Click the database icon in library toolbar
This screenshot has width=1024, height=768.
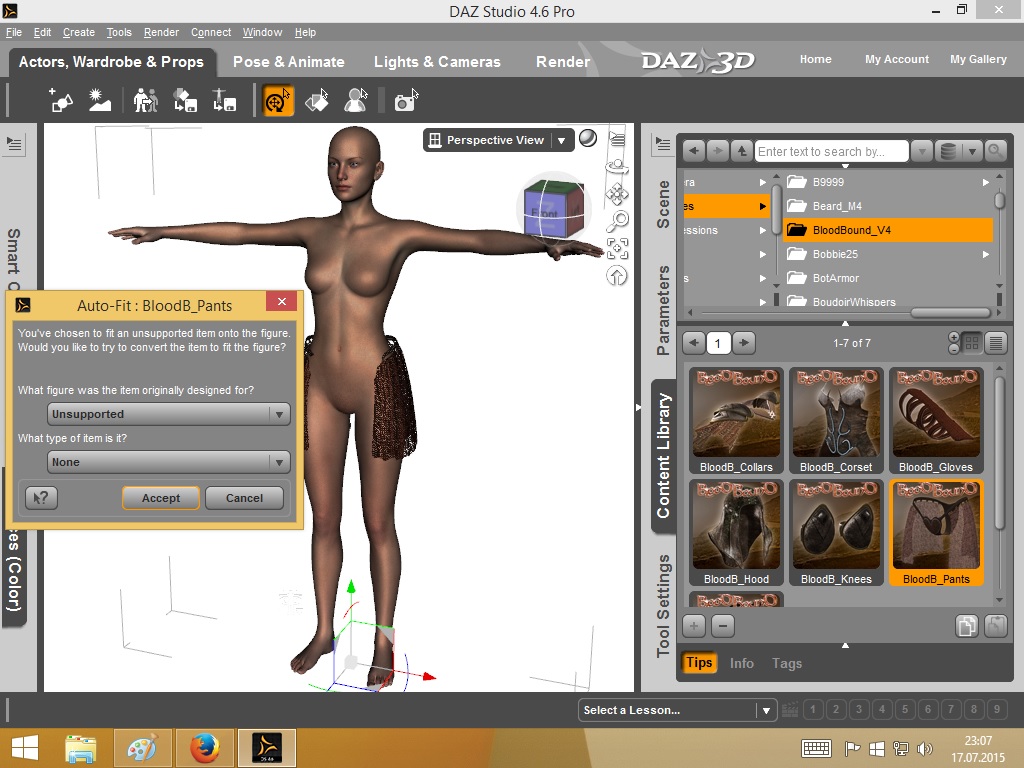tap(948, 151)
